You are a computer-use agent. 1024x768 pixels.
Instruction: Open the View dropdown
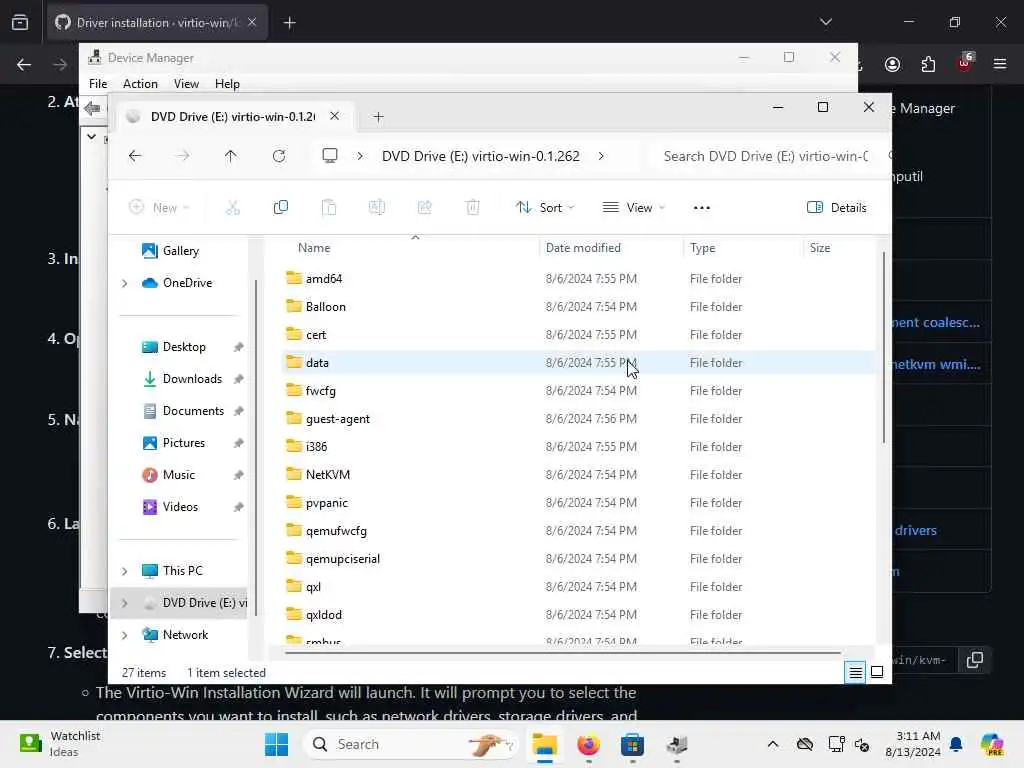(x=633, y=208)
